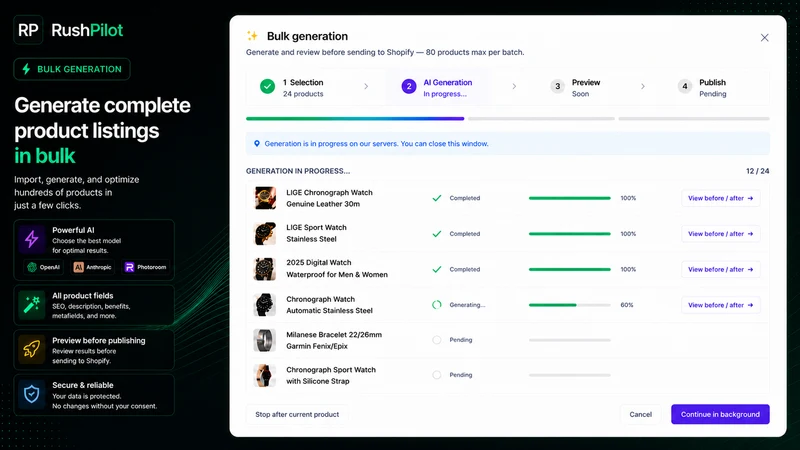
Task: Click the green checkmark on Selection step
Action: pos(267,87)
